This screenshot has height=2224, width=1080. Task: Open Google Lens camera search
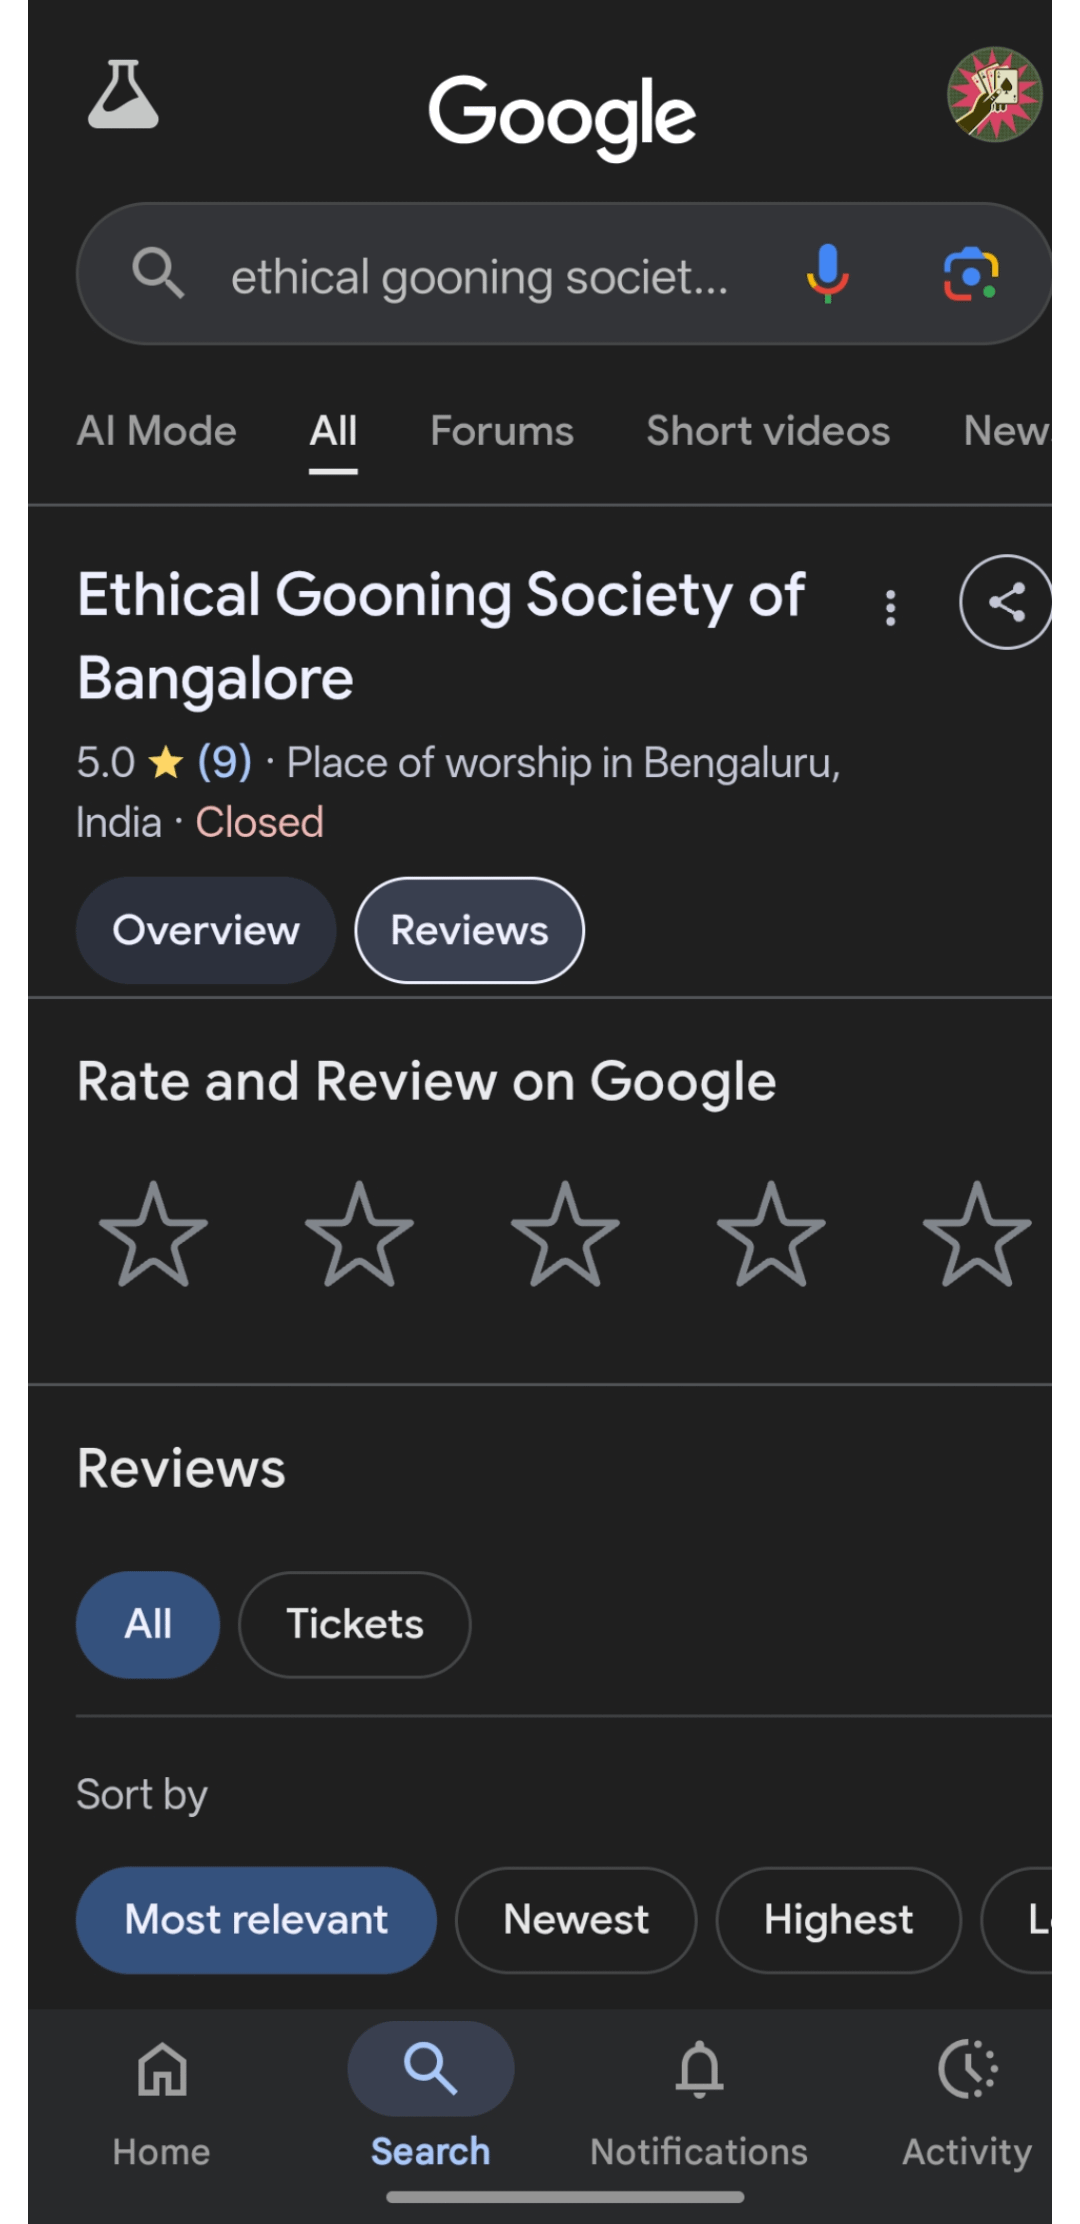[x=970, y=274]
